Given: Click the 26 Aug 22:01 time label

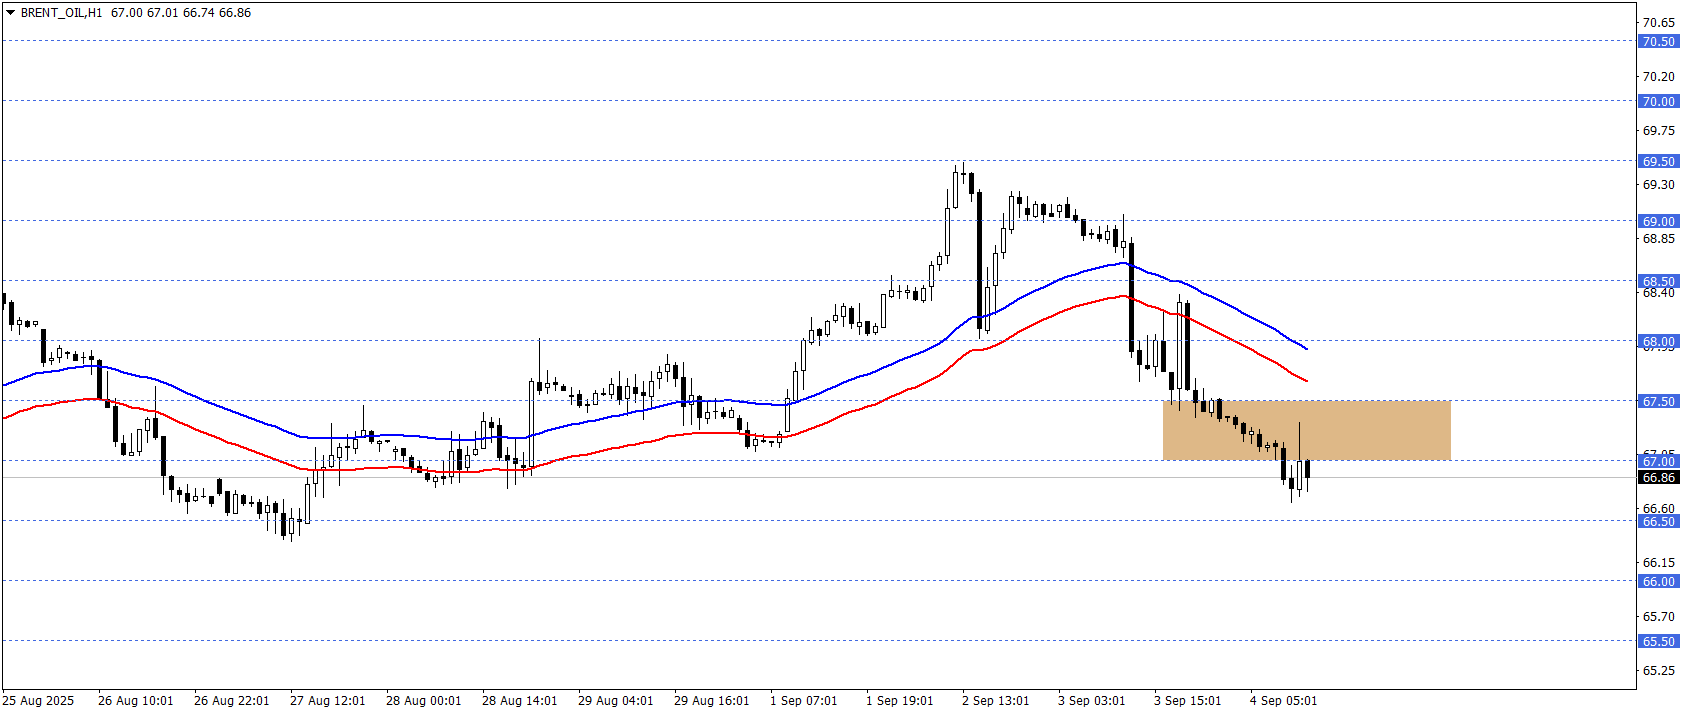Looking at the screenshot, I should click(x=231, y=700).
